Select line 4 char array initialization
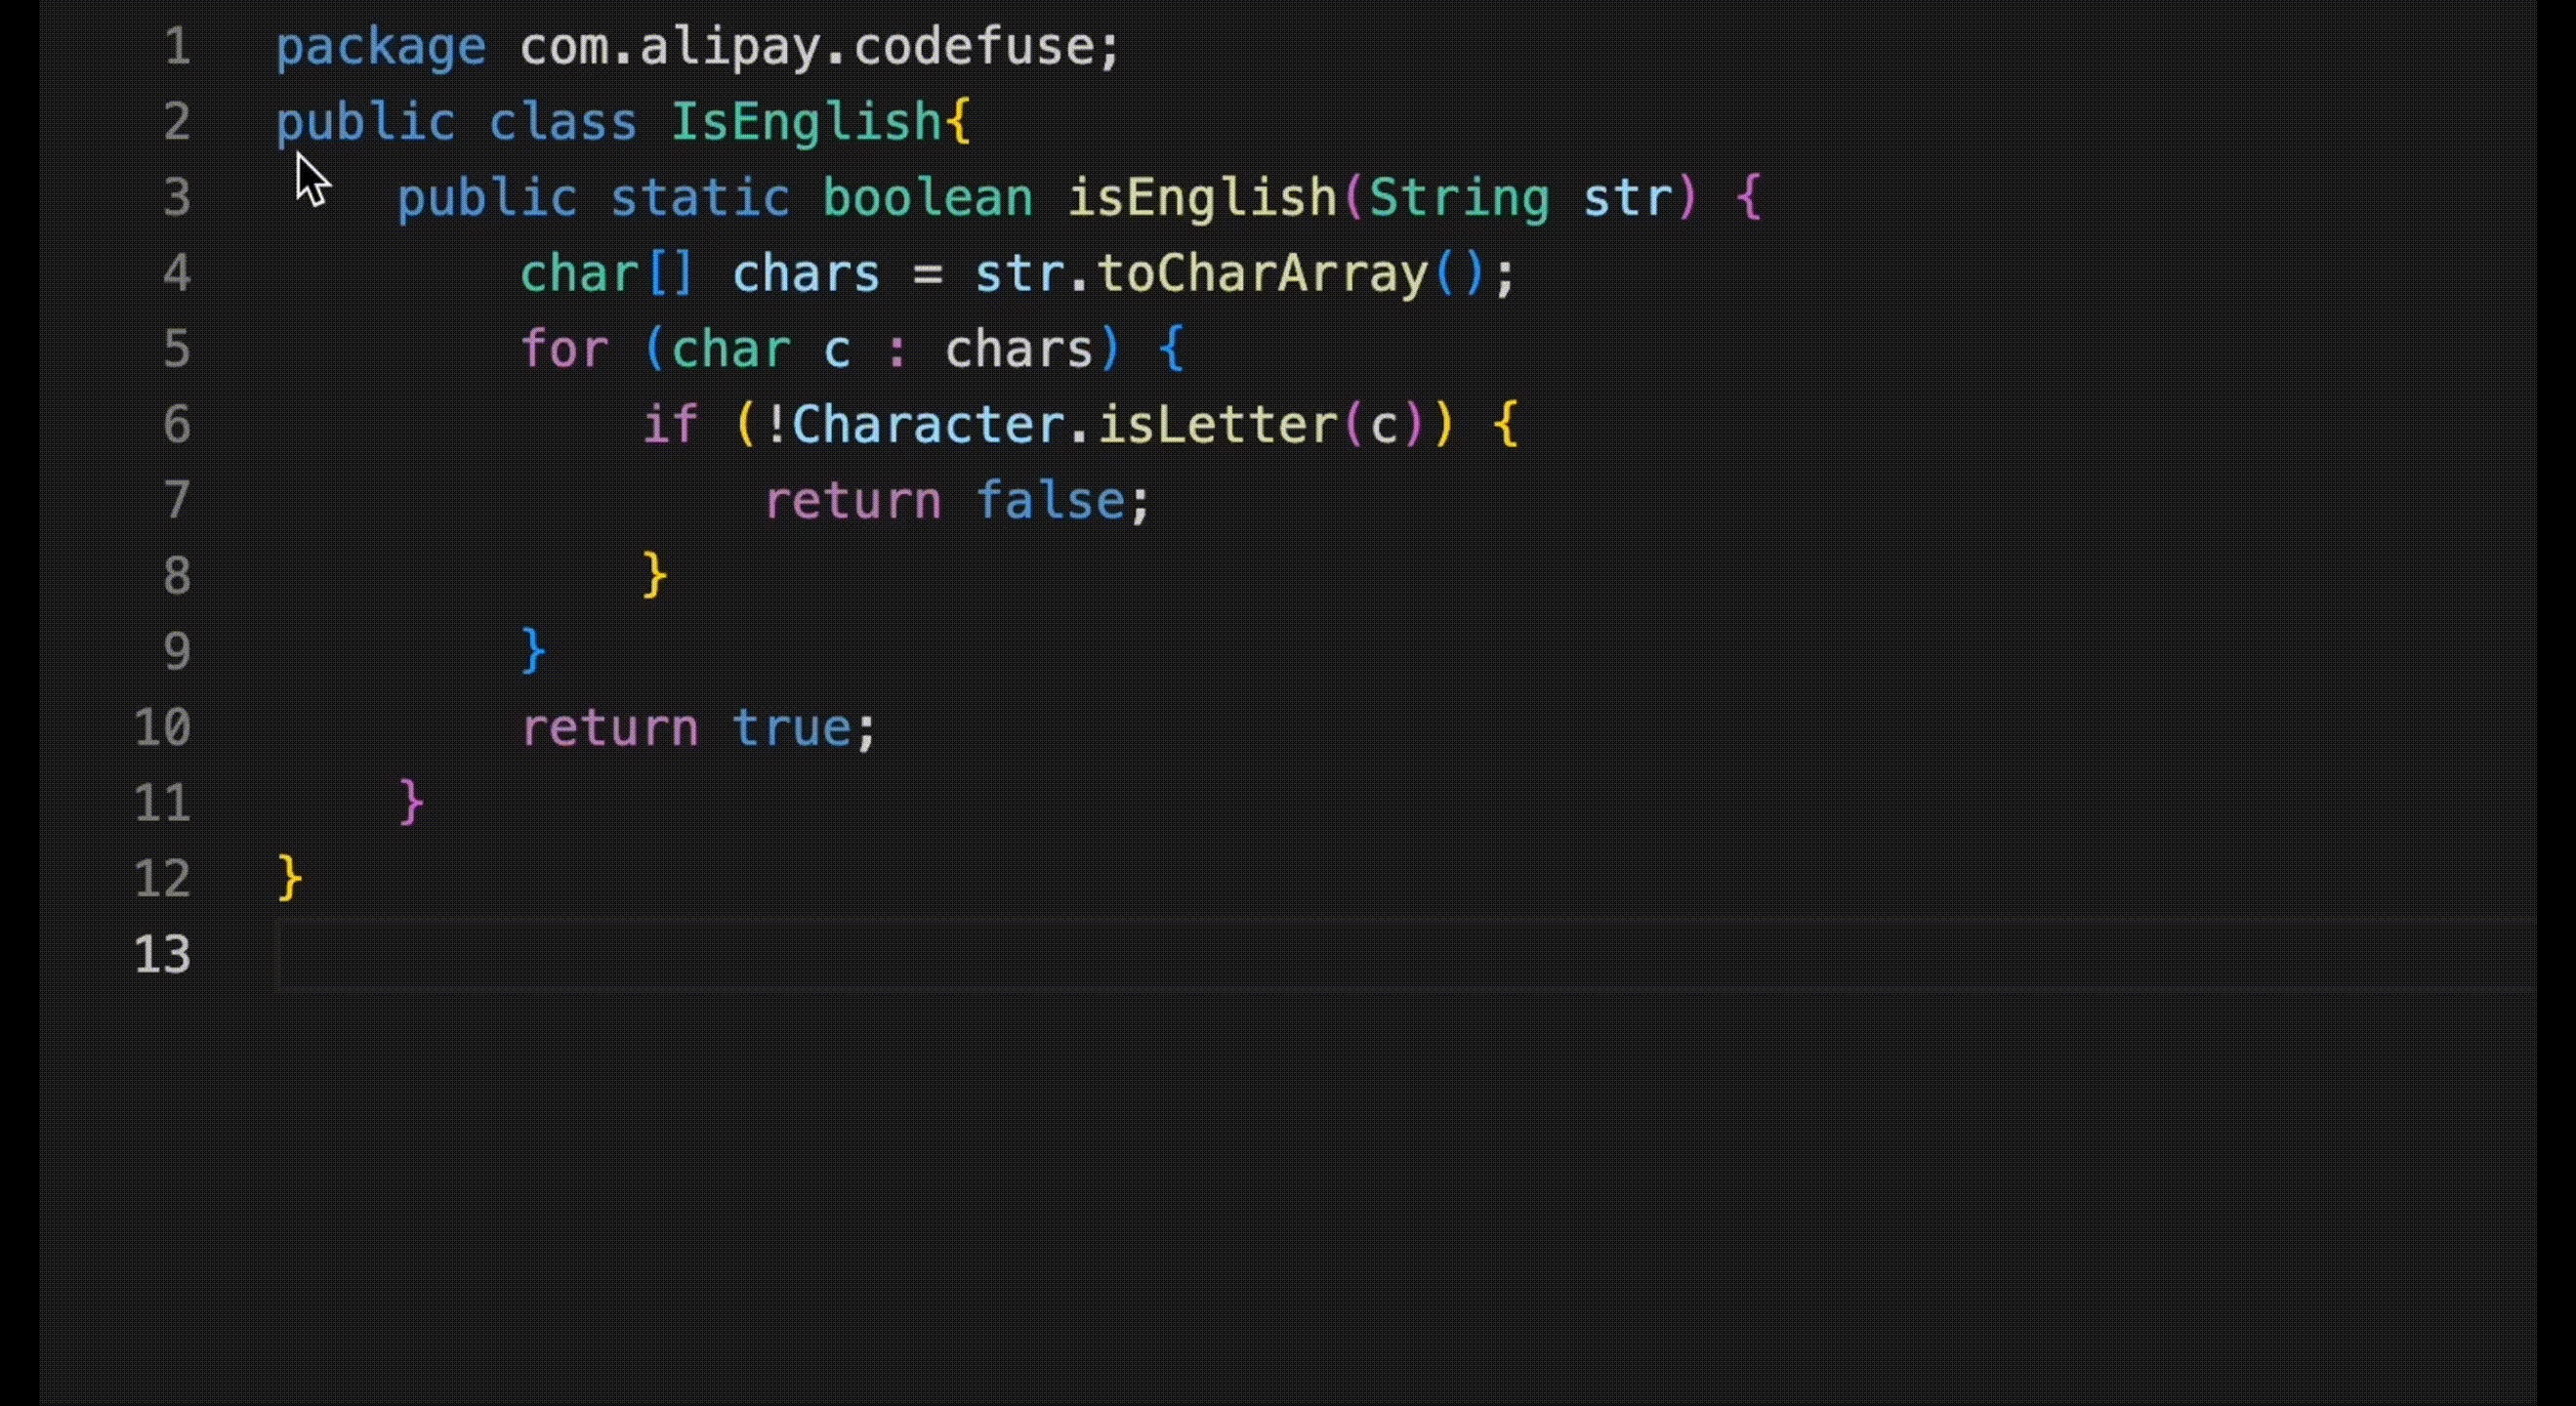Viewport: 2576px width, 1406px height. pyautogui.click(x=1017, y=271)
